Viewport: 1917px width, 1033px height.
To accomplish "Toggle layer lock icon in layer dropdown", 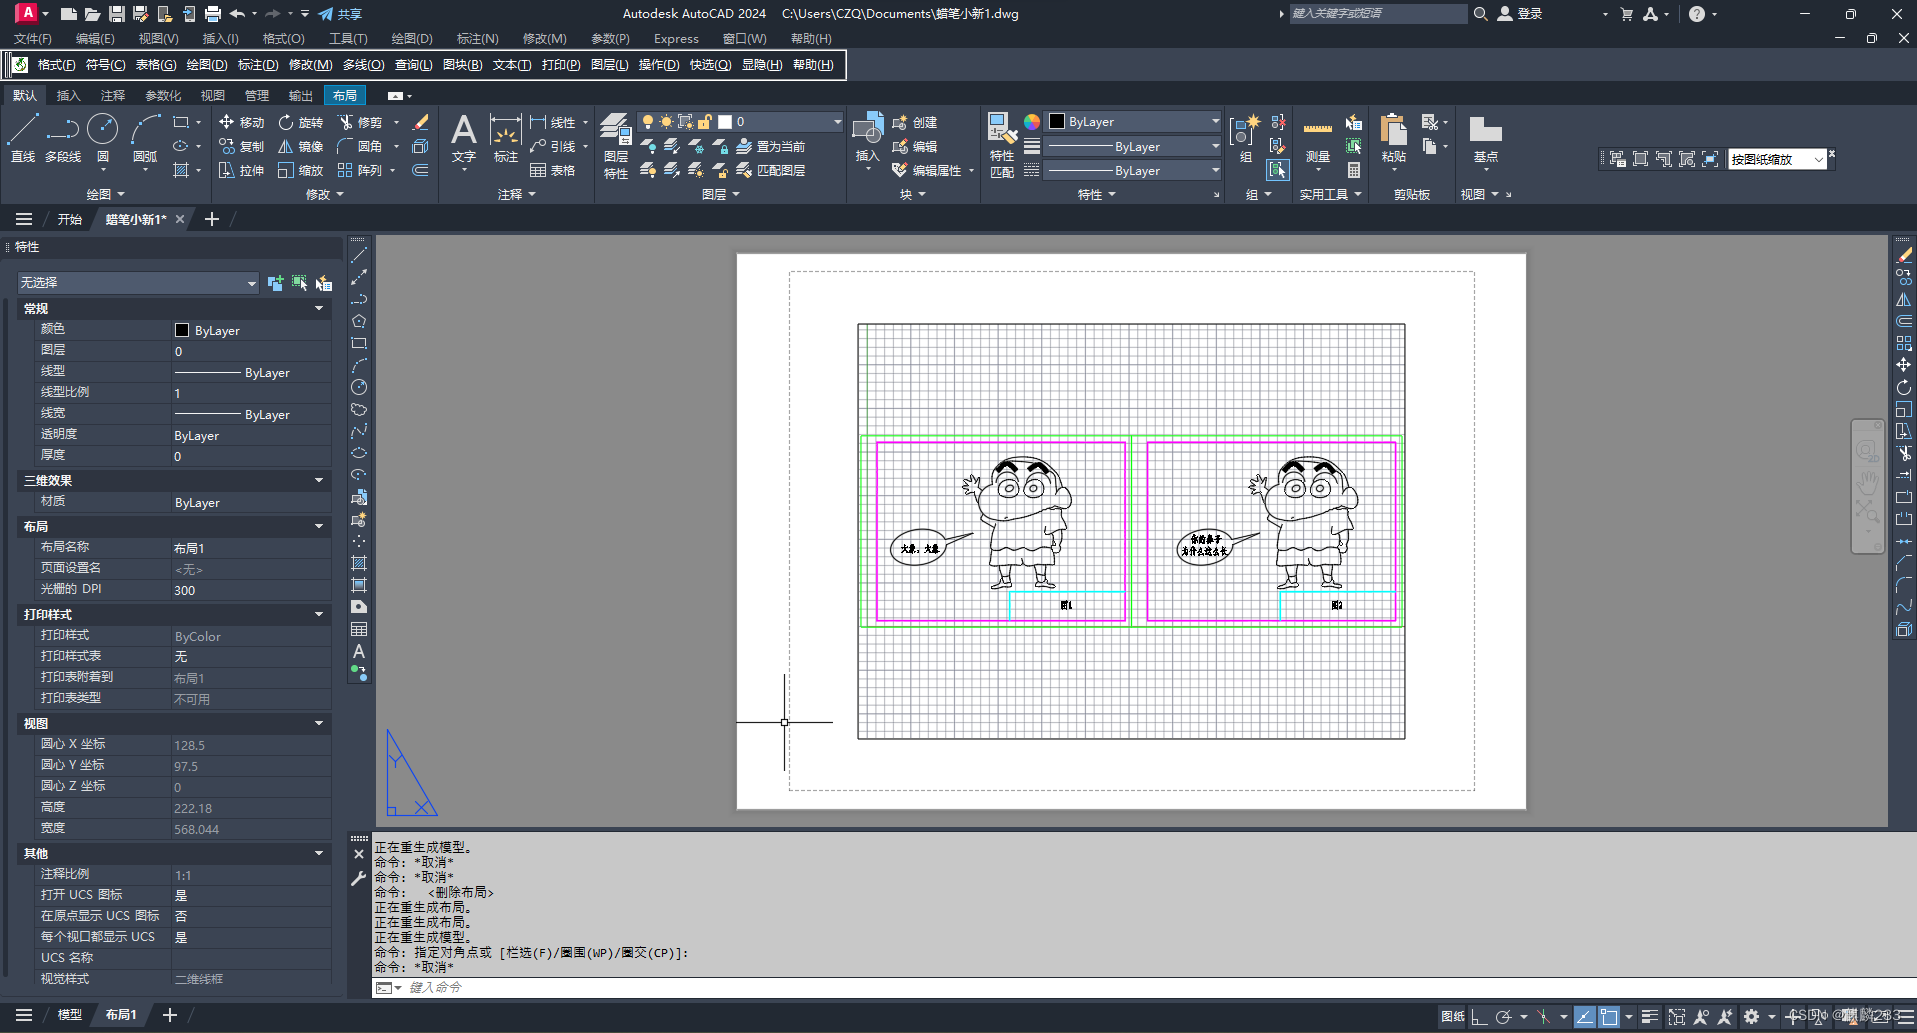I will (705, 122).
